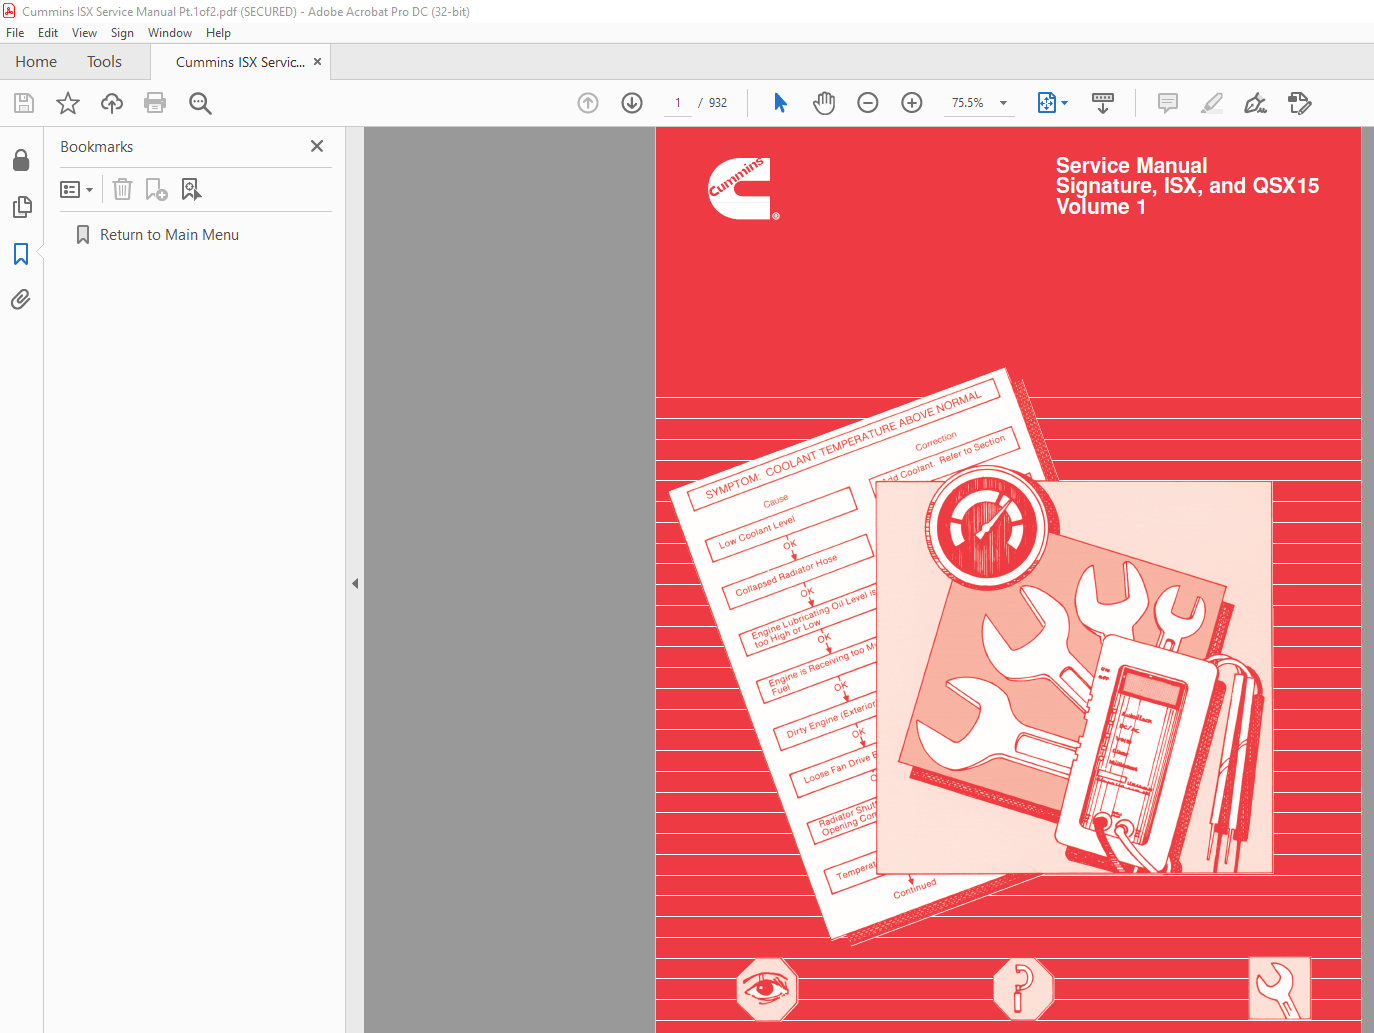Close the Bookmarks panel
The height and width of the screenshot is (1033, 1374).
click(x=317, y=146)
